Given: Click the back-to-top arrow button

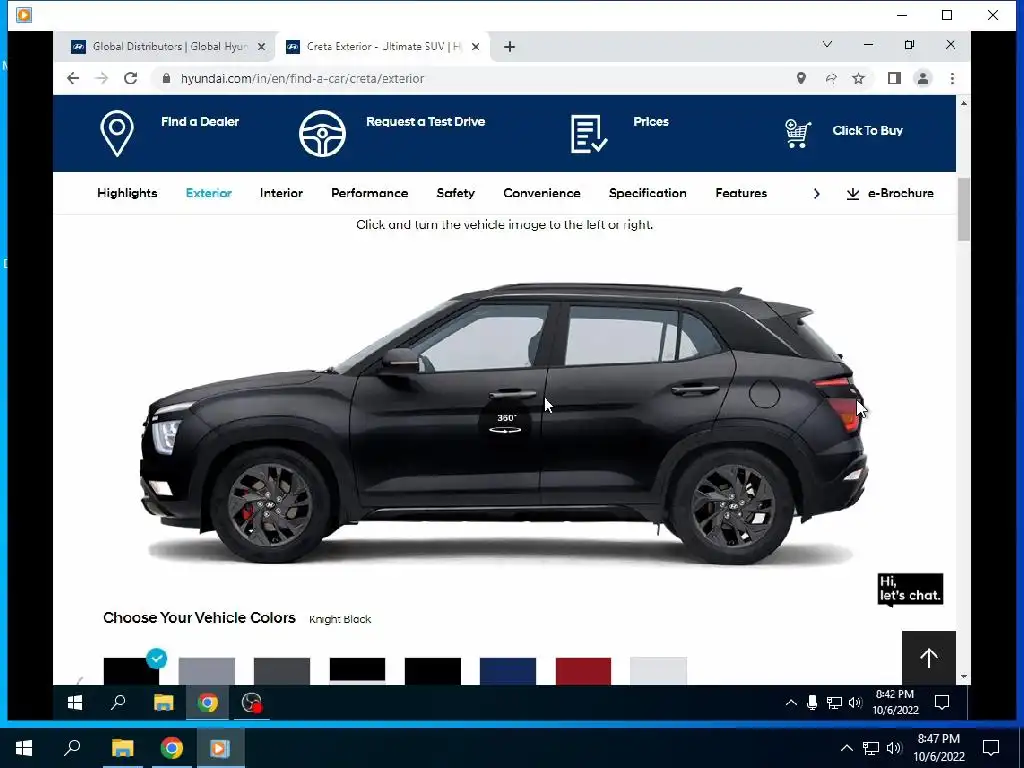Looking at the screenshot, I should [929, 658].
